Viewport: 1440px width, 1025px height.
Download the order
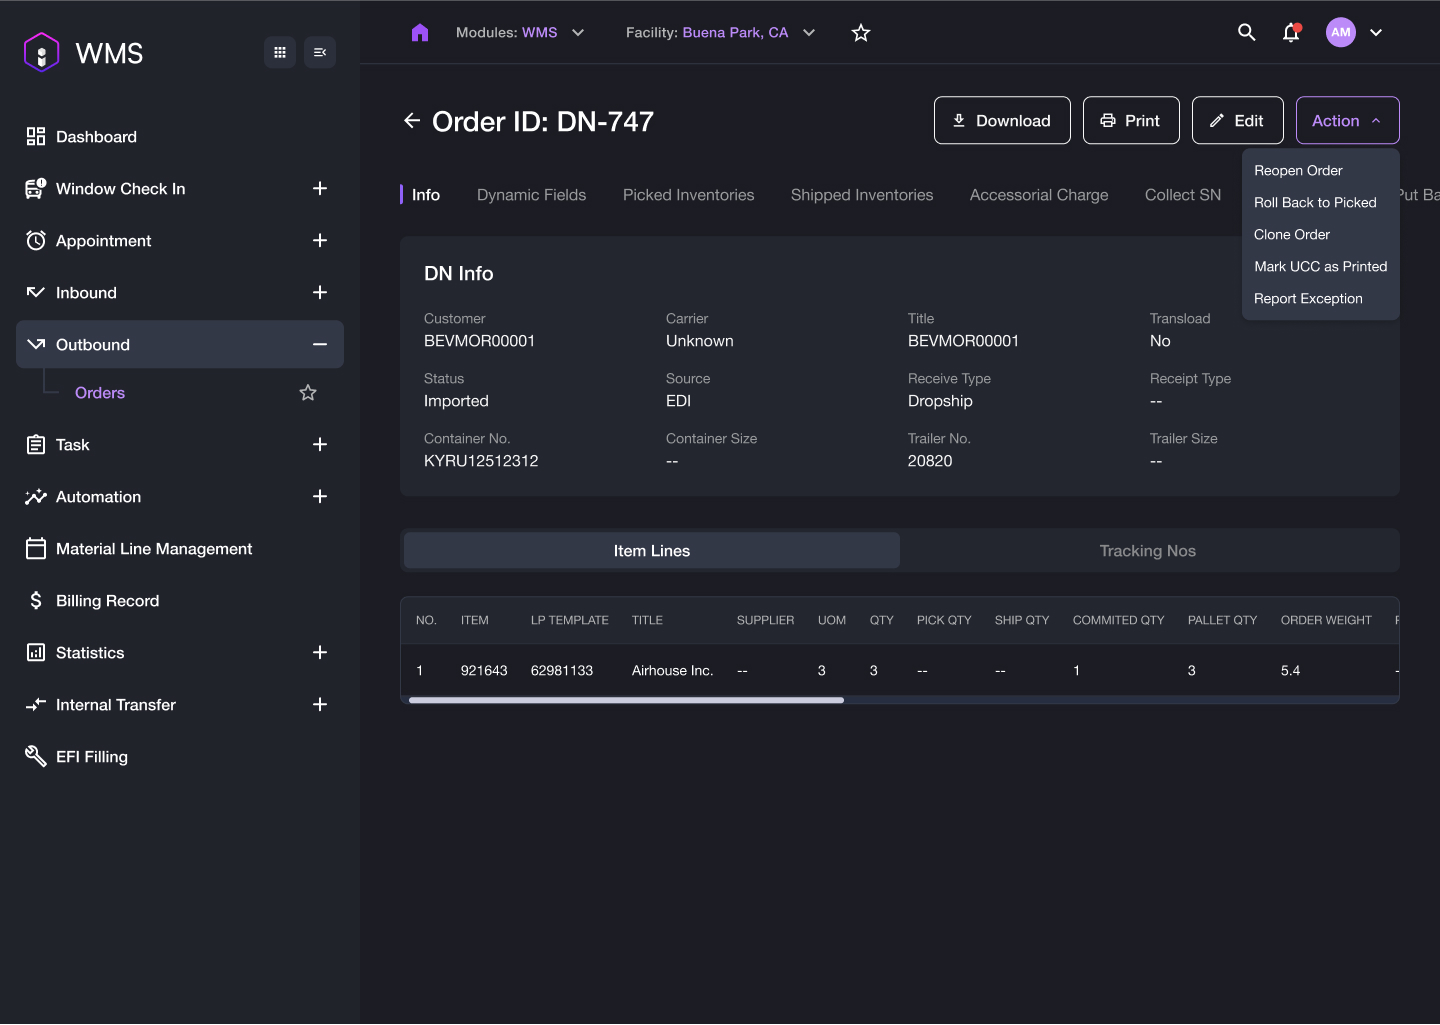coord(1002,120)
